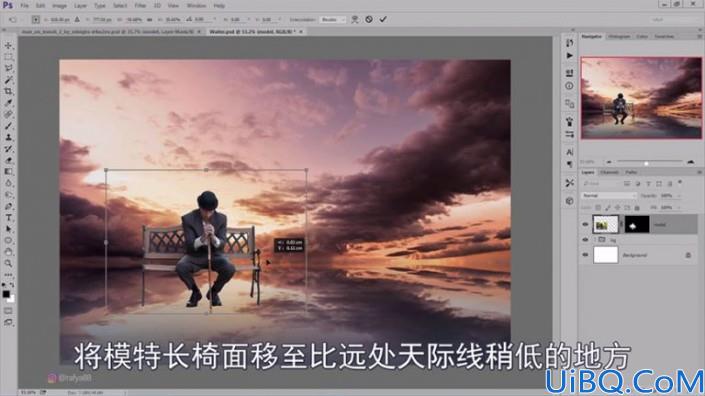This screenshot has height=396, width=705.
Task: Select the Path Selection tool
Action: pyautogui.click(x=9, y=229)
